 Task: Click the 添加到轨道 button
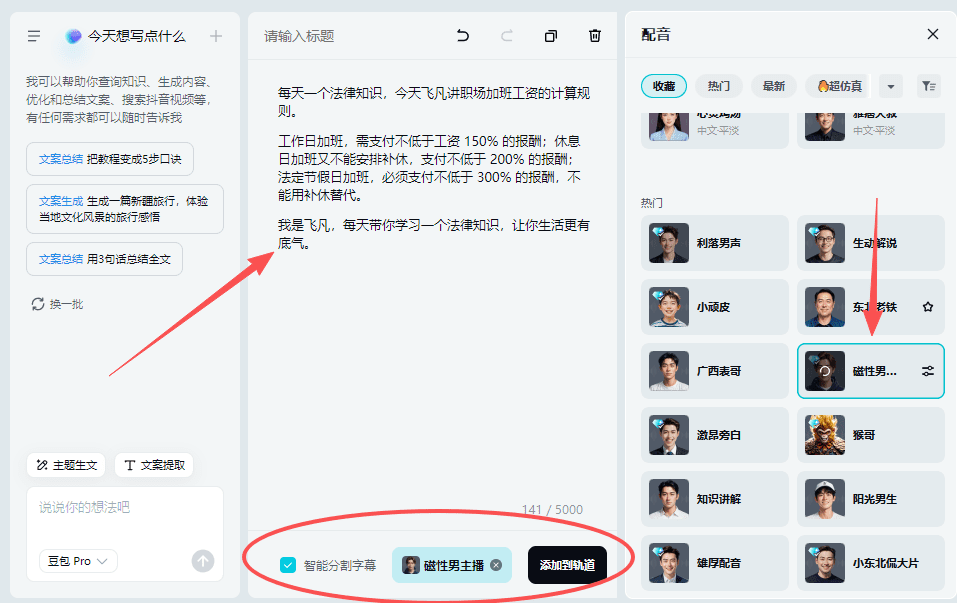[567, 565]
